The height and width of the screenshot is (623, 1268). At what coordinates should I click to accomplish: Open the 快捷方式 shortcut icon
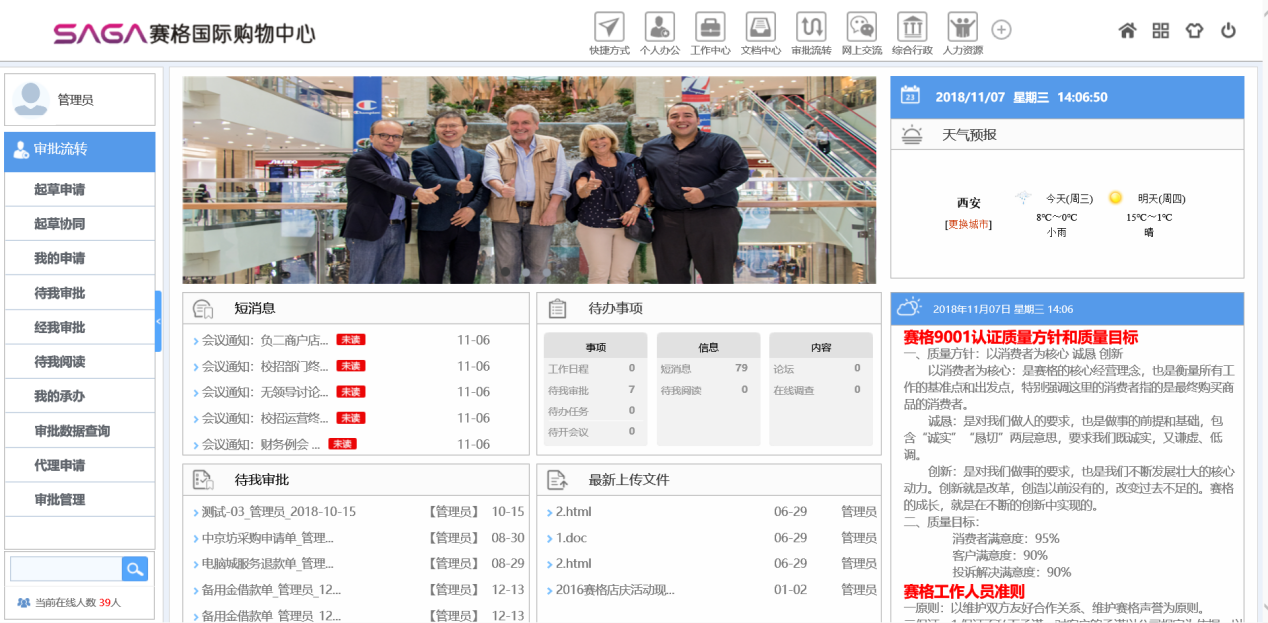pos(609,27)
